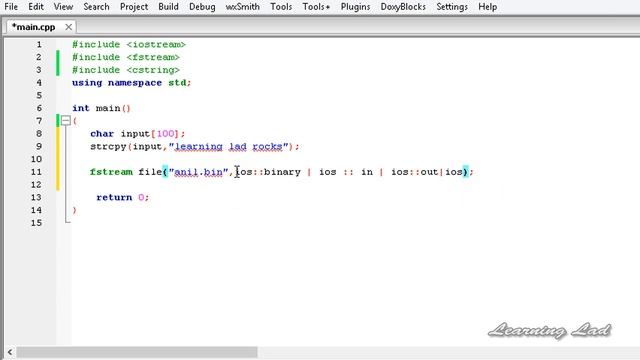
Task: Open the Search menu
Action: click(96, 7)
